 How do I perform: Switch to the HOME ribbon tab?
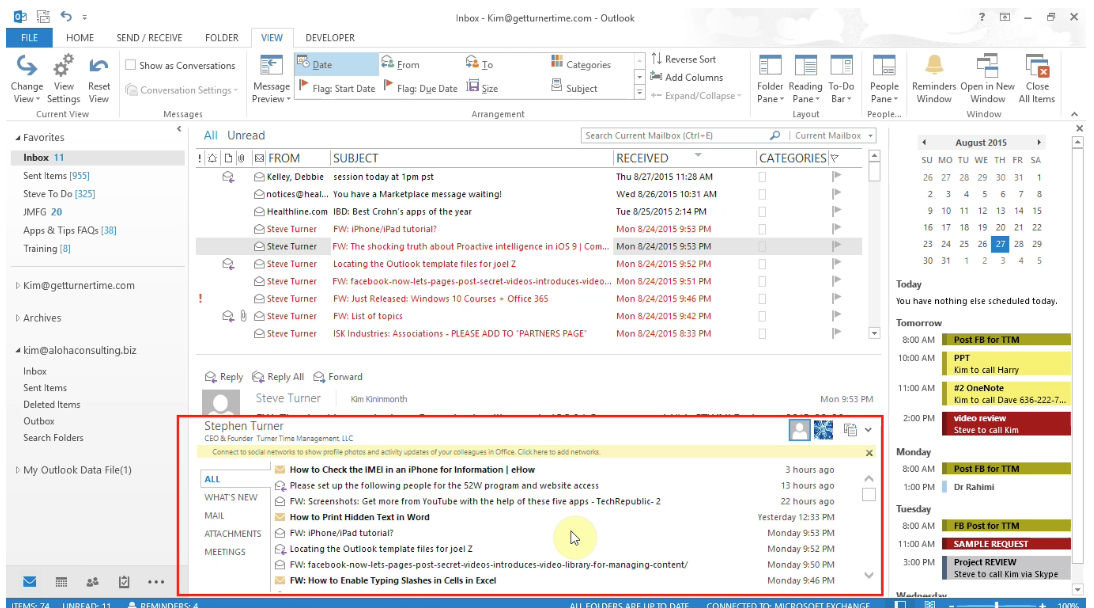[80, 38]
